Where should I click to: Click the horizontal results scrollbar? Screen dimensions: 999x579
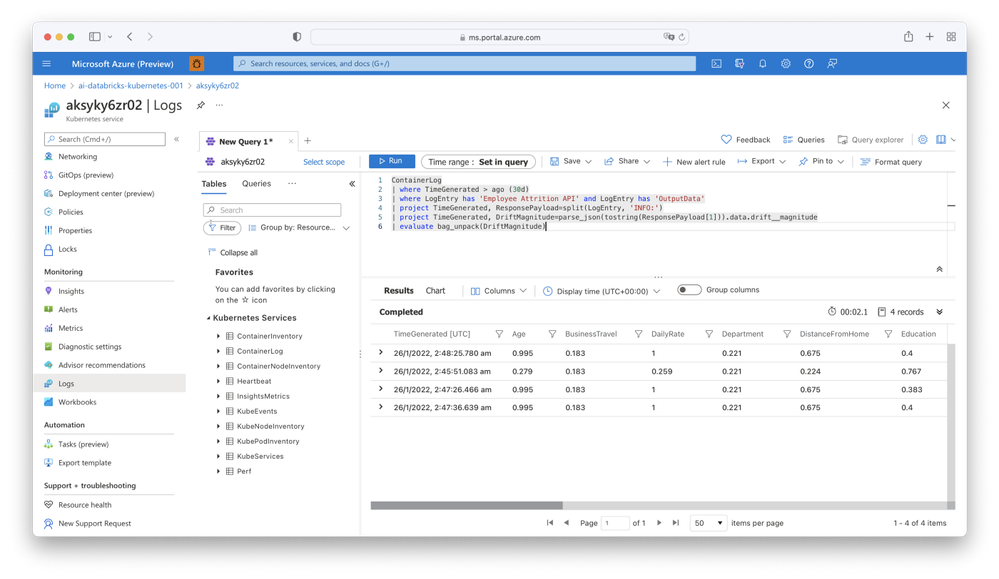pyautogui.click(x=466, y=505)
